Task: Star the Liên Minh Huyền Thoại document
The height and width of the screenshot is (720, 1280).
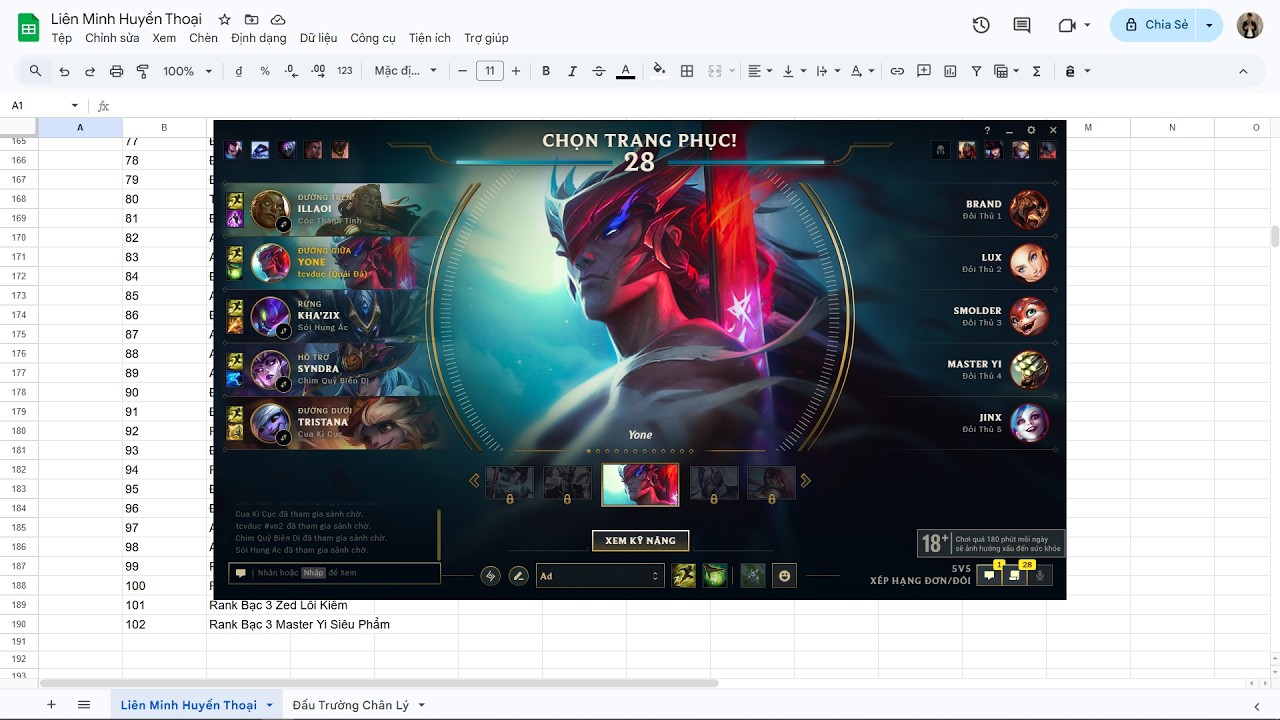Action: click(x=225, y=20)
